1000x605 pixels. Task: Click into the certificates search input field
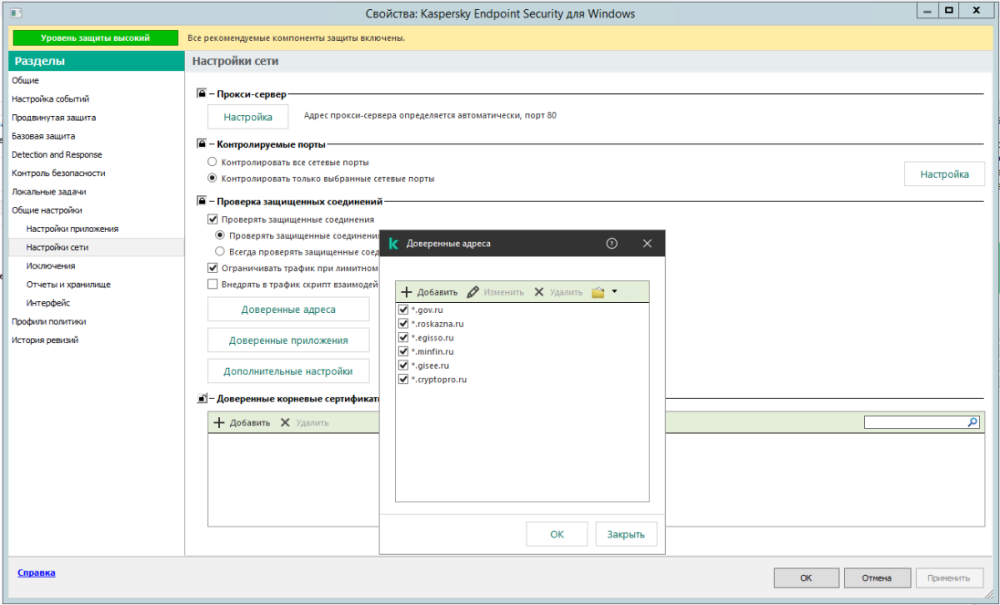pyautogui.click(x=914, y=423)
